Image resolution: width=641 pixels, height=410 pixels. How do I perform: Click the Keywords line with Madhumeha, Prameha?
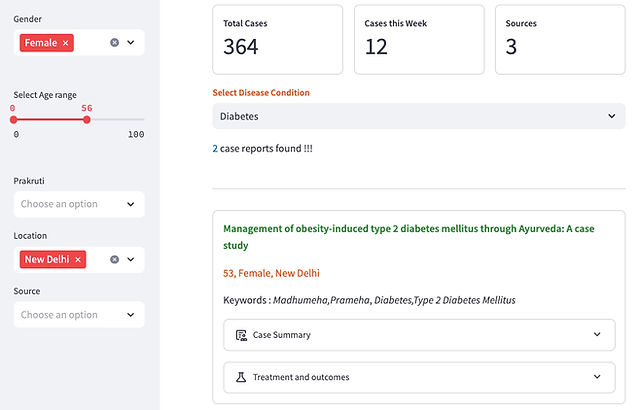[x=369, y=300]
